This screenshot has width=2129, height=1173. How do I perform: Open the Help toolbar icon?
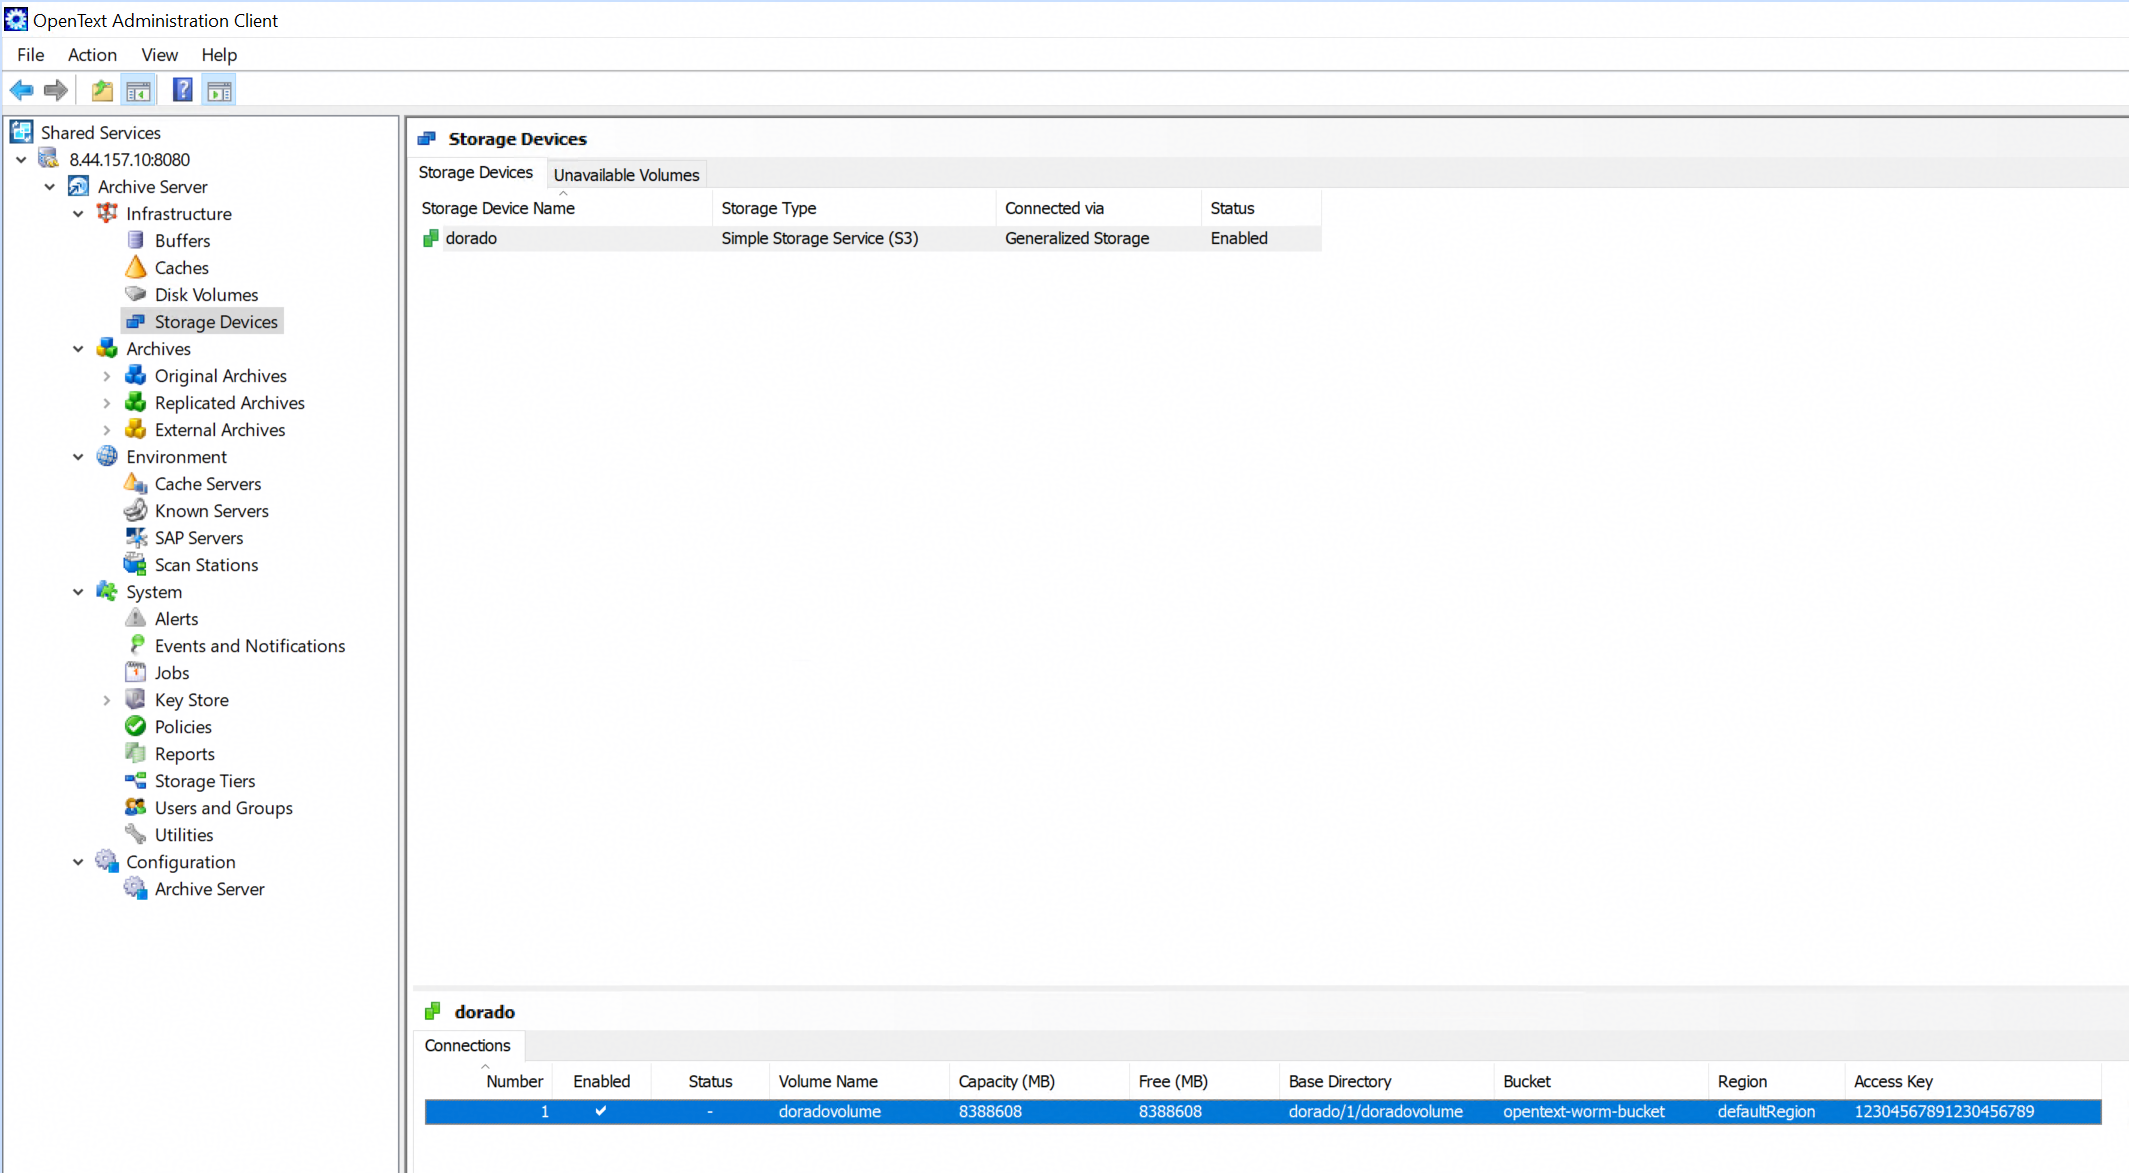pyautogui.click(x=182, y=90)
